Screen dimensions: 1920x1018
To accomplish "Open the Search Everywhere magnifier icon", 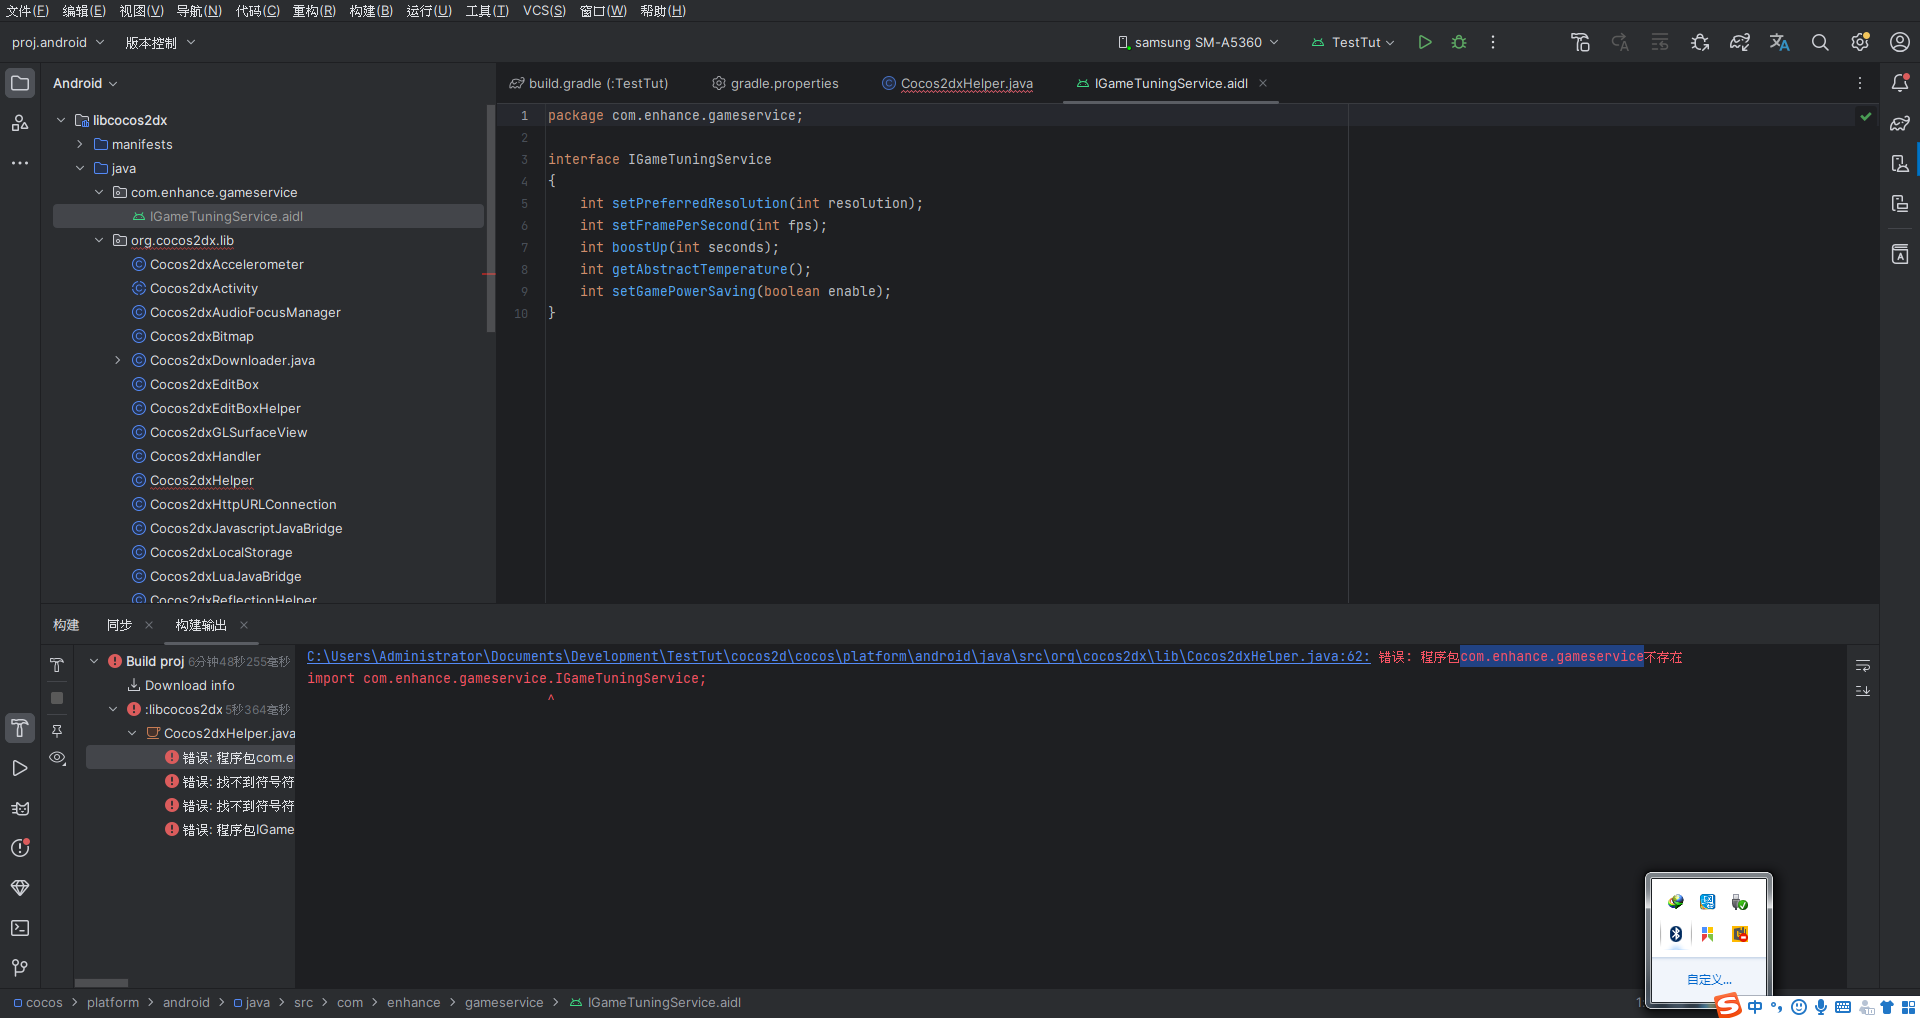I will point(1820,42).
